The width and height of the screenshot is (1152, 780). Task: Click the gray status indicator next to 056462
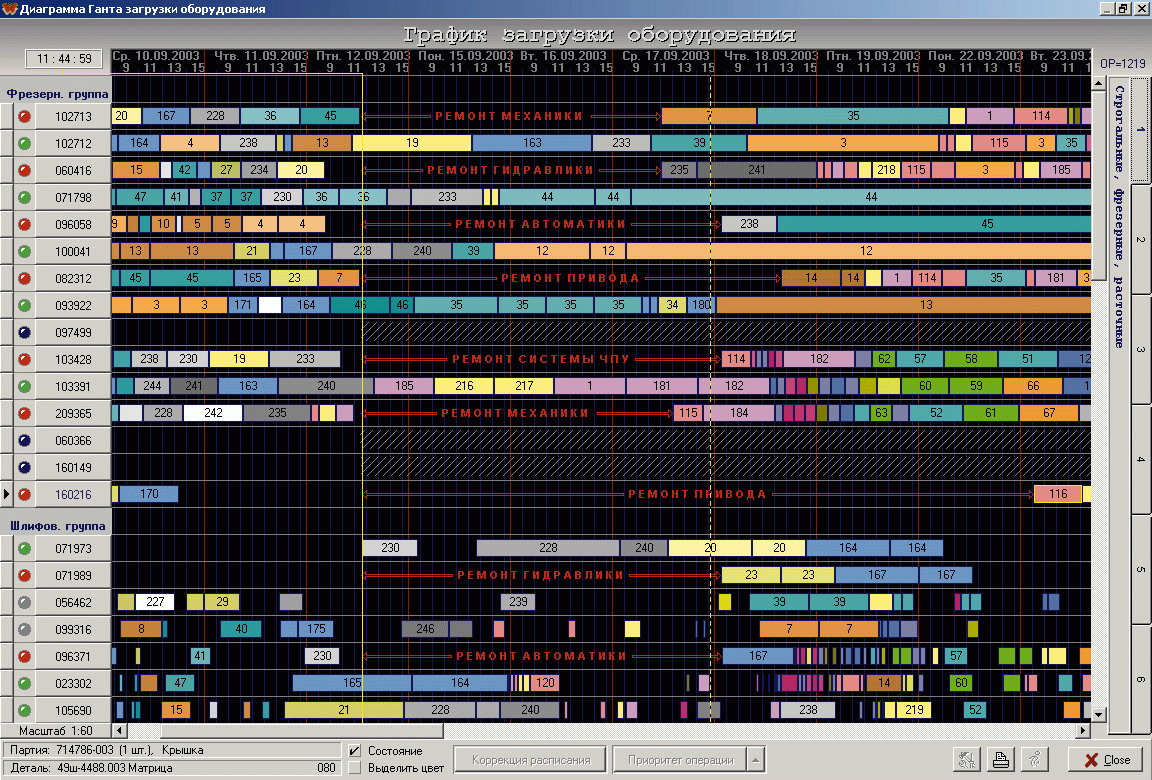(x=25, y=602)
